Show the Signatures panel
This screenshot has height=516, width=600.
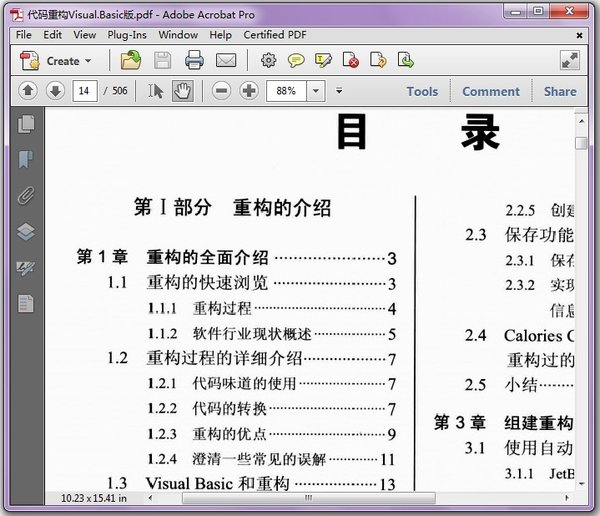click(26, 268)
